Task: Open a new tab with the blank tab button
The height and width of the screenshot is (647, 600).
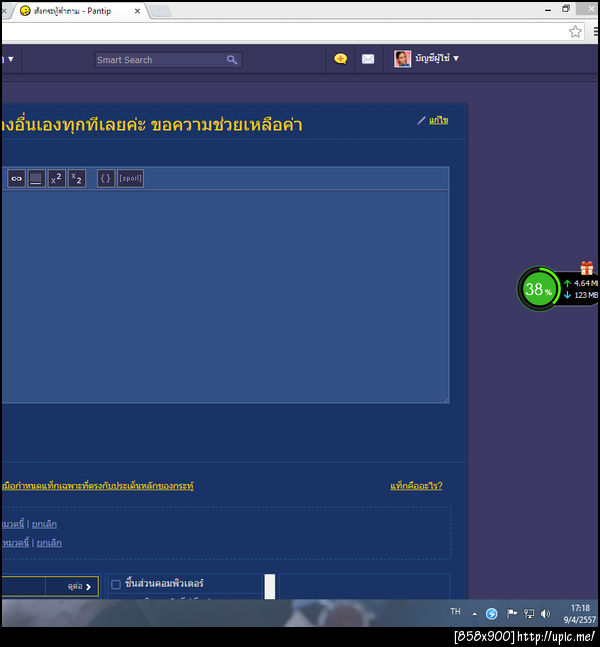Action: point(161,12)
